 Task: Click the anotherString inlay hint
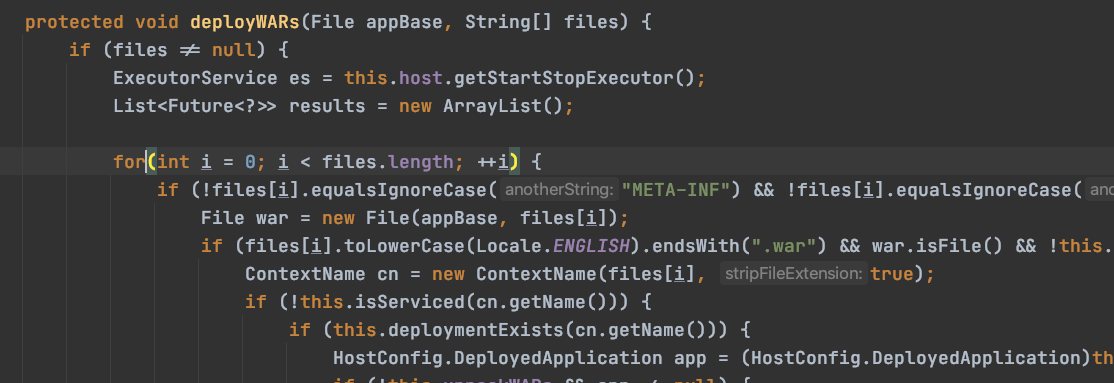pos(558,190)
